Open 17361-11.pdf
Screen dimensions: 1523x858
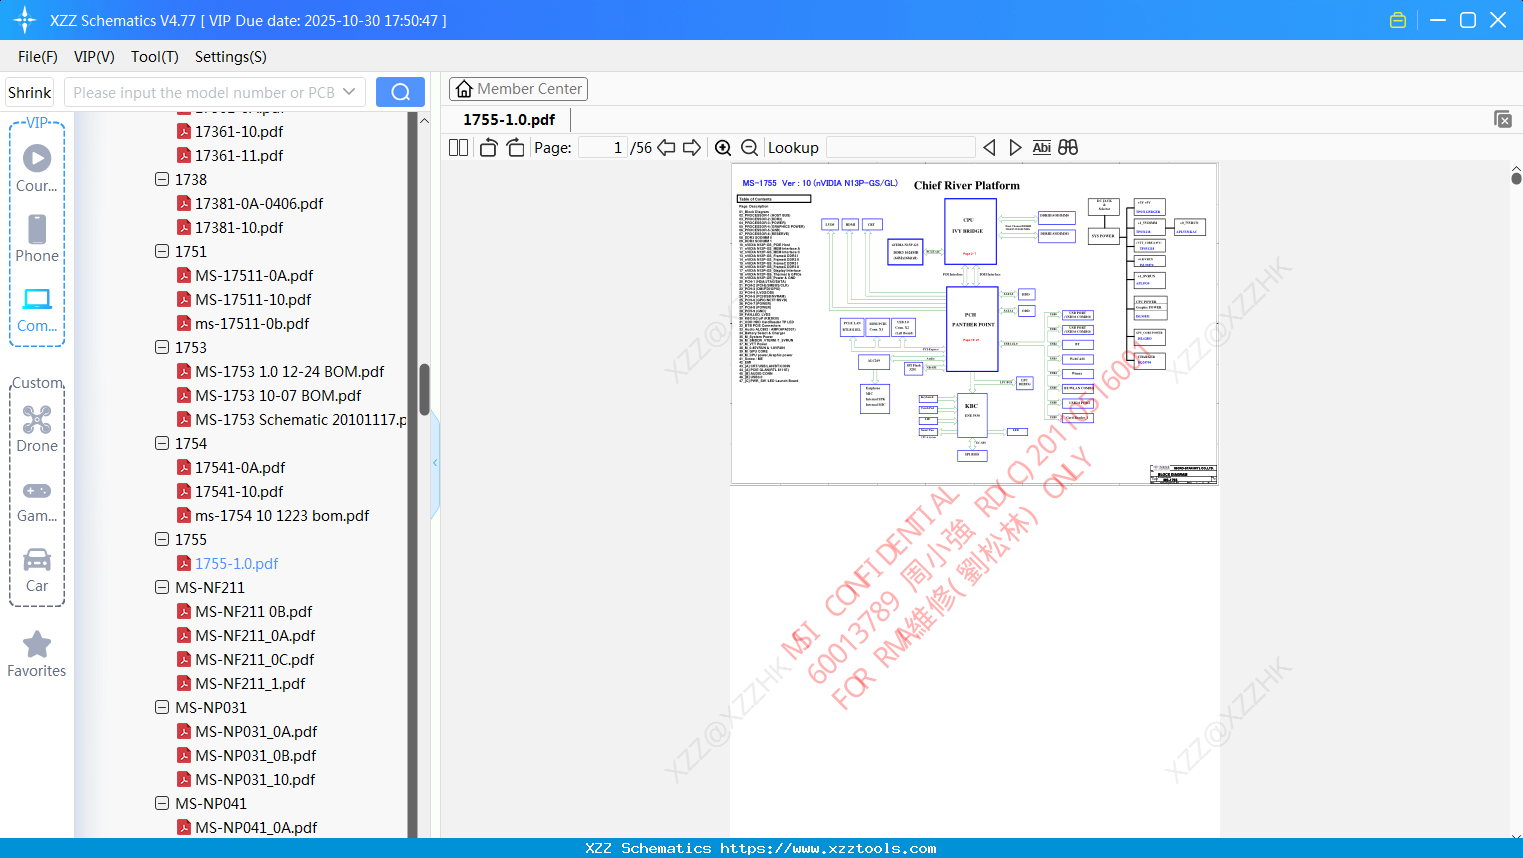pos(239,155)
